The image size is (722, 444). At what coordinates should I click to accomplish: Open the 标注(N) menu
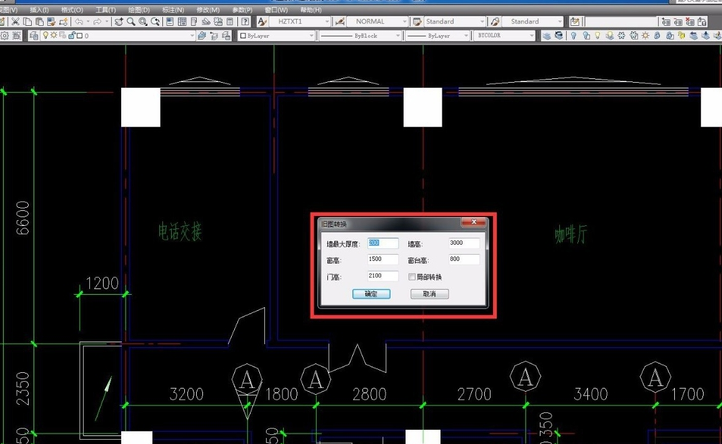click(173, 10)
